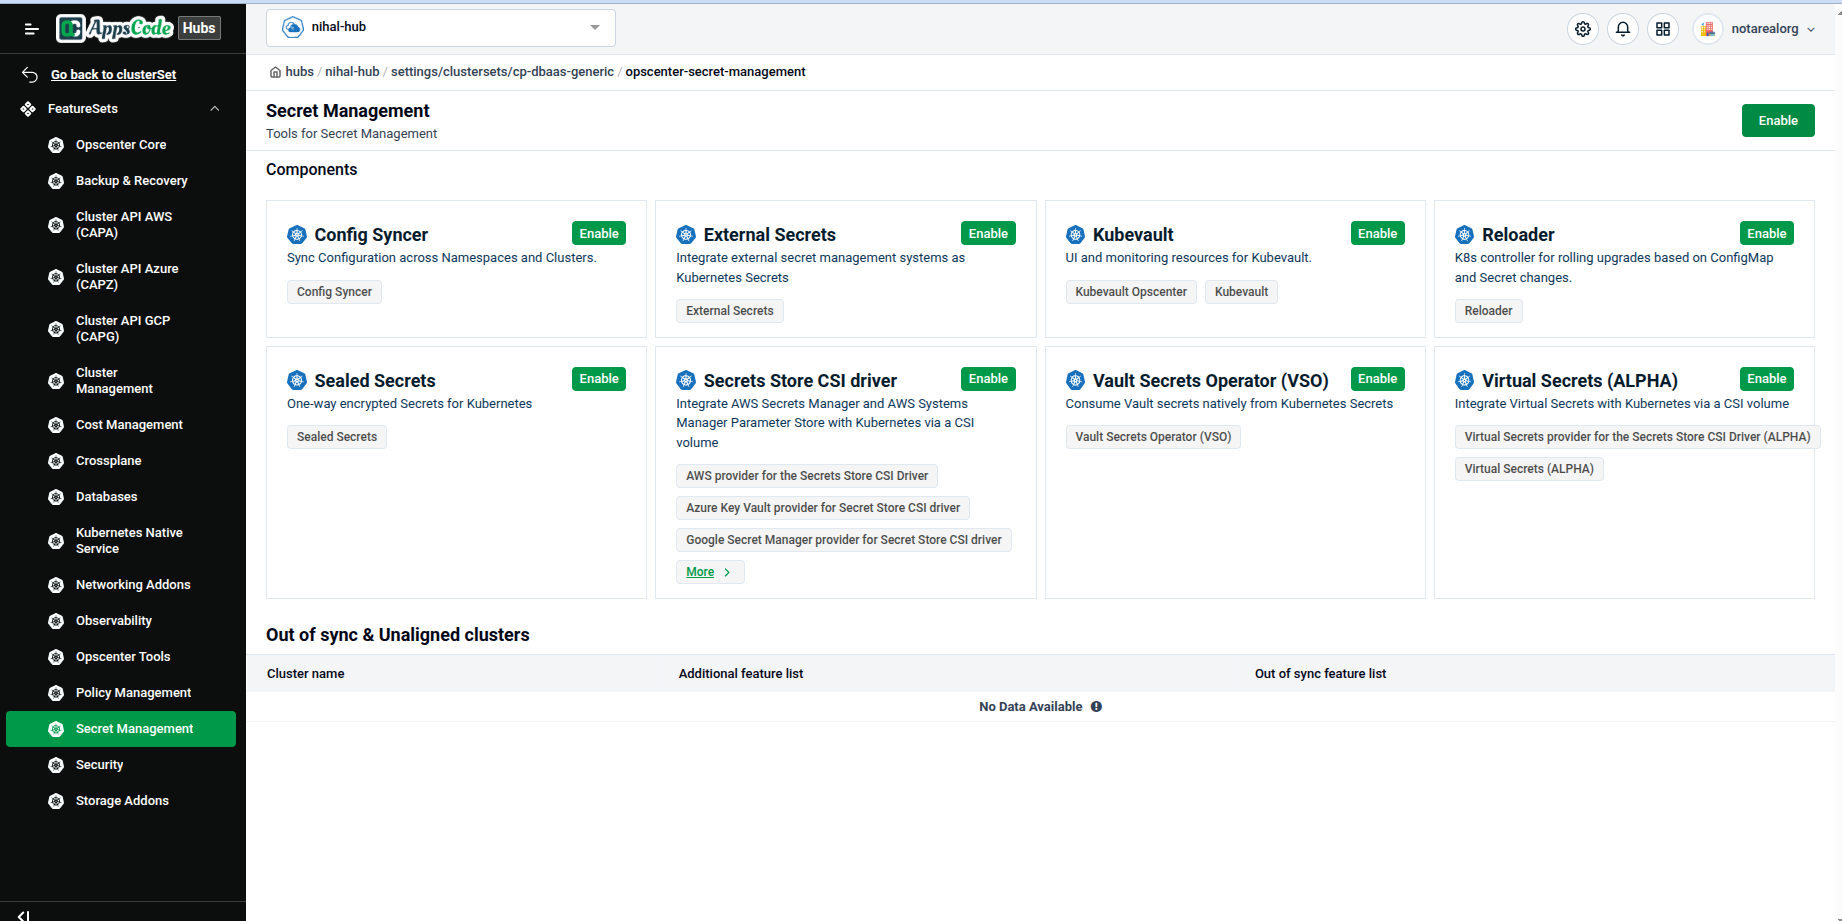
Task: Open Databases in sidebar
Action: 121,497
